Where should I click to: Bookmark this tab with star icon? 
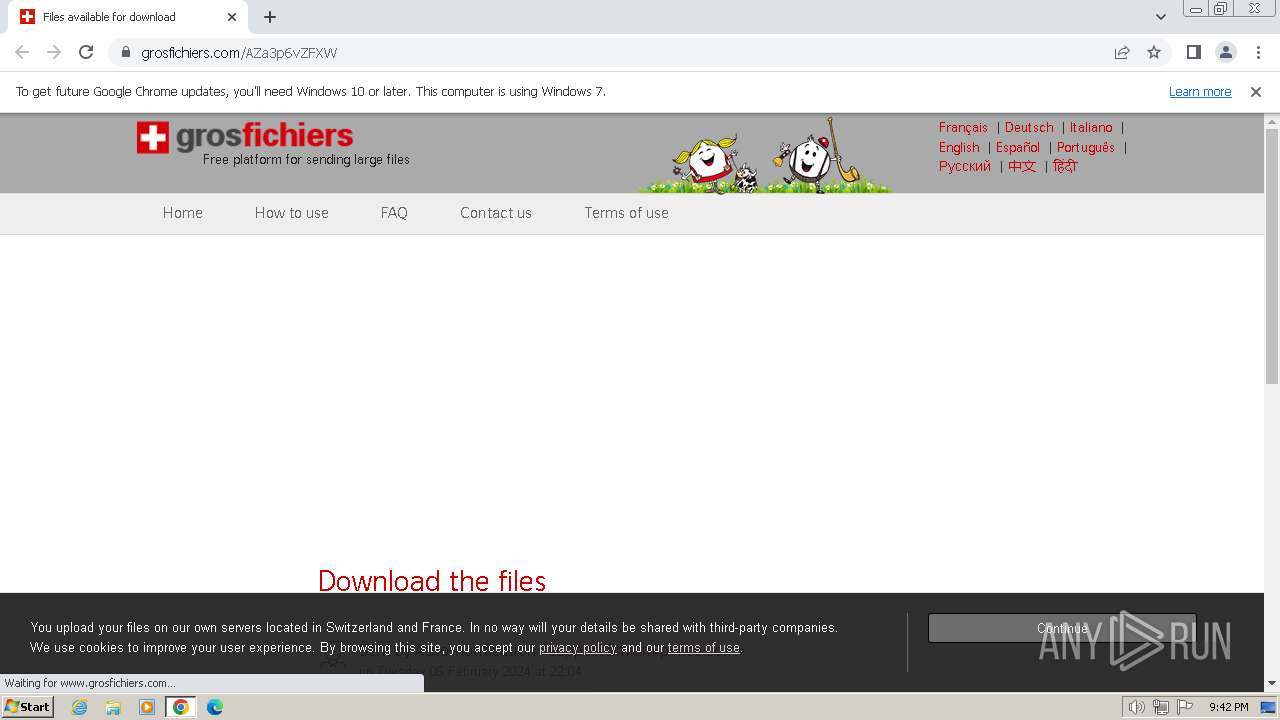tap(1154, 52)
